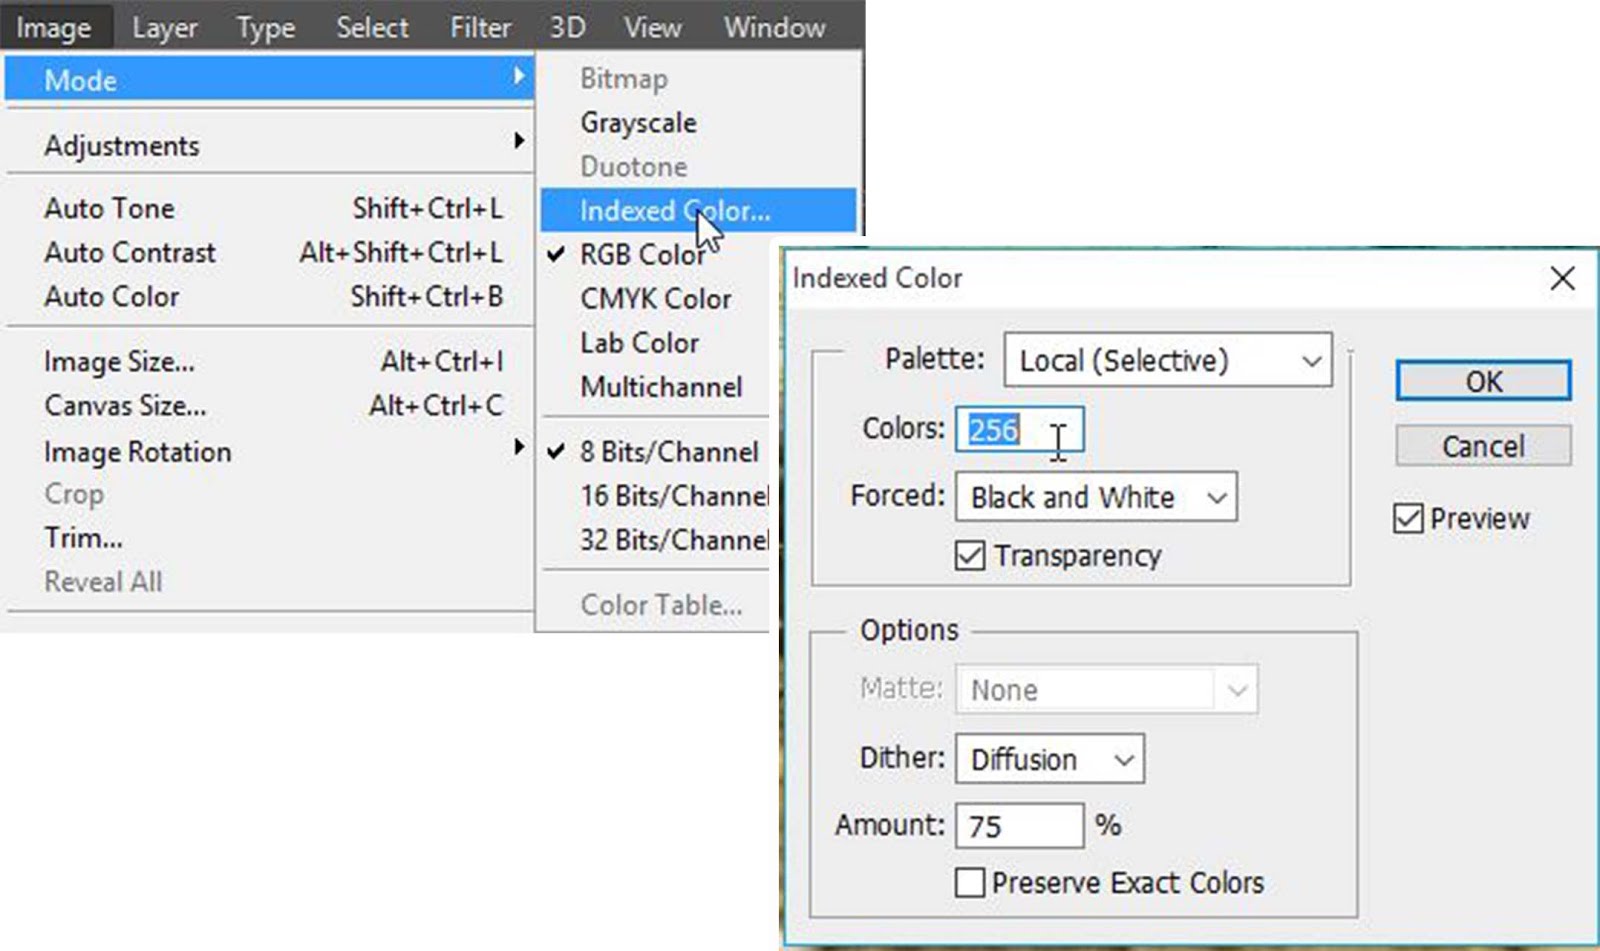Open the Layer menu
The height and width of the screenshot is (951, 1600).
(164, 27)
